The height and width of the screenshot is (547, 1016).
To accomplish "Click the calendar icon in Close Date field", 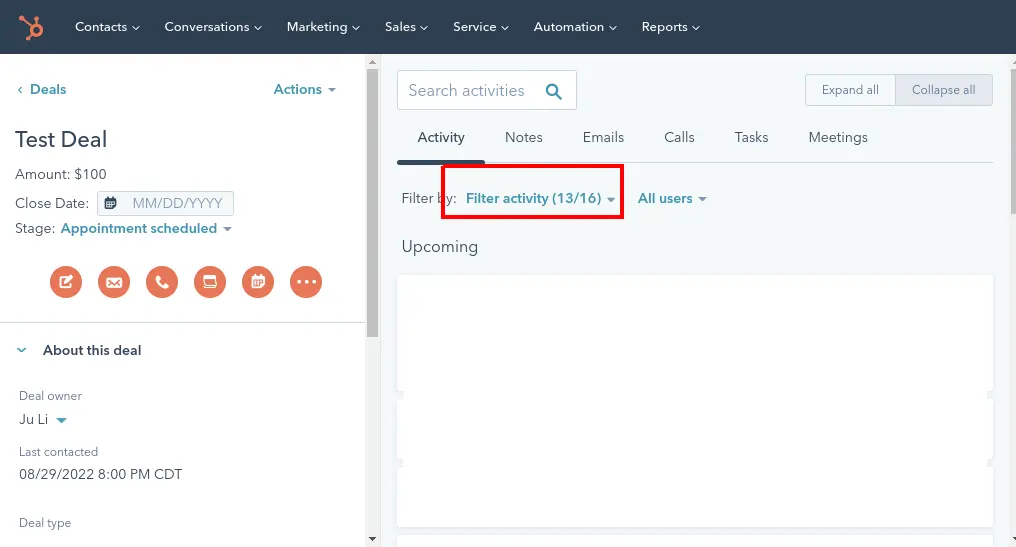I will point(111,203).
